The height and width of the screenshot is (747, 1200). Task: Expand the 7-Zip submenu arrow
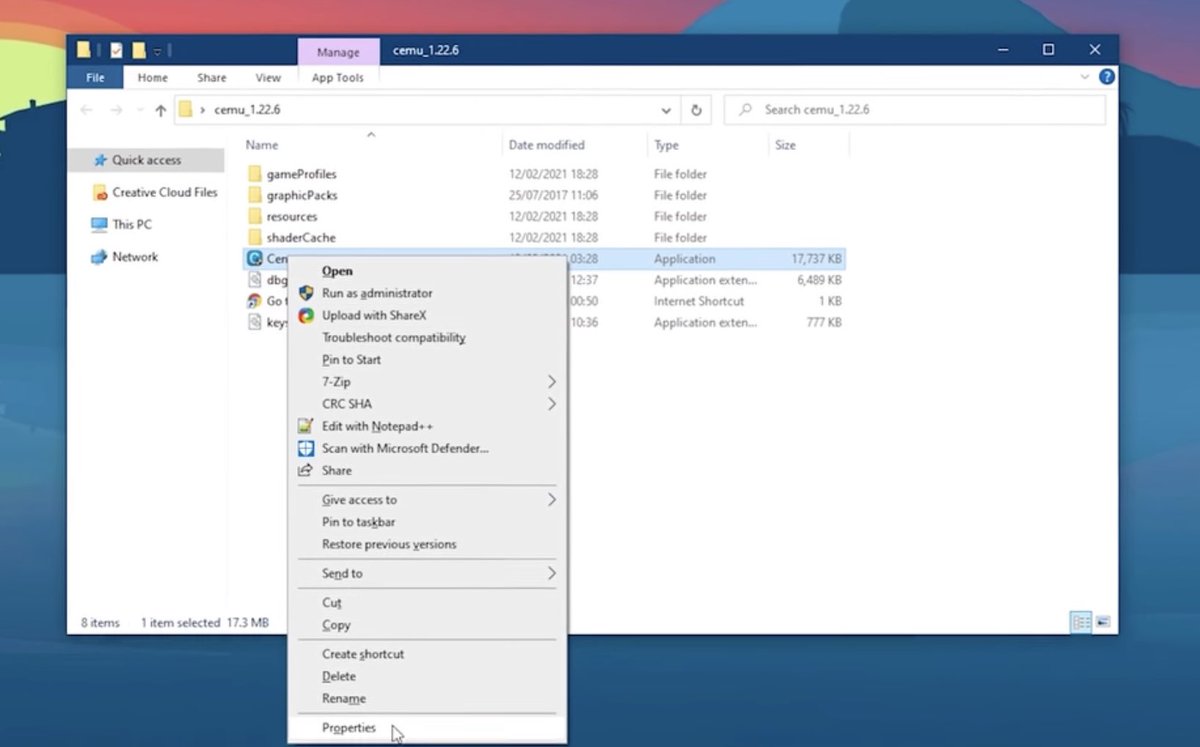pos(551,382)
